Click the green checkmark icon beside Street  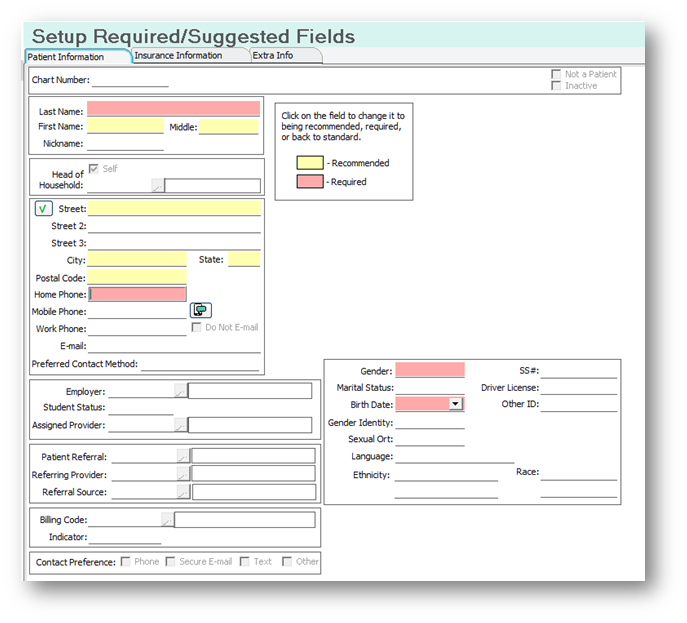pyautogui.click(x=43, y=209)
